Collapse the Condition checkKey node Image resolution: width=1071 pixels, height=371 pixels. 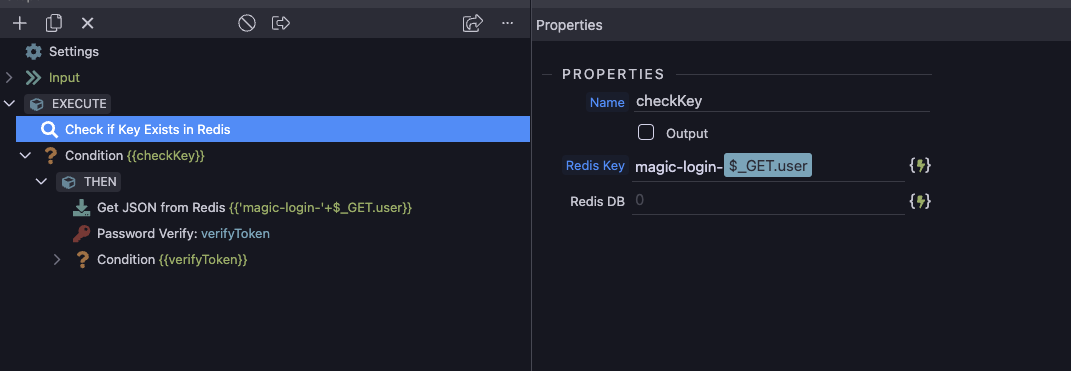tap(26, 156)
